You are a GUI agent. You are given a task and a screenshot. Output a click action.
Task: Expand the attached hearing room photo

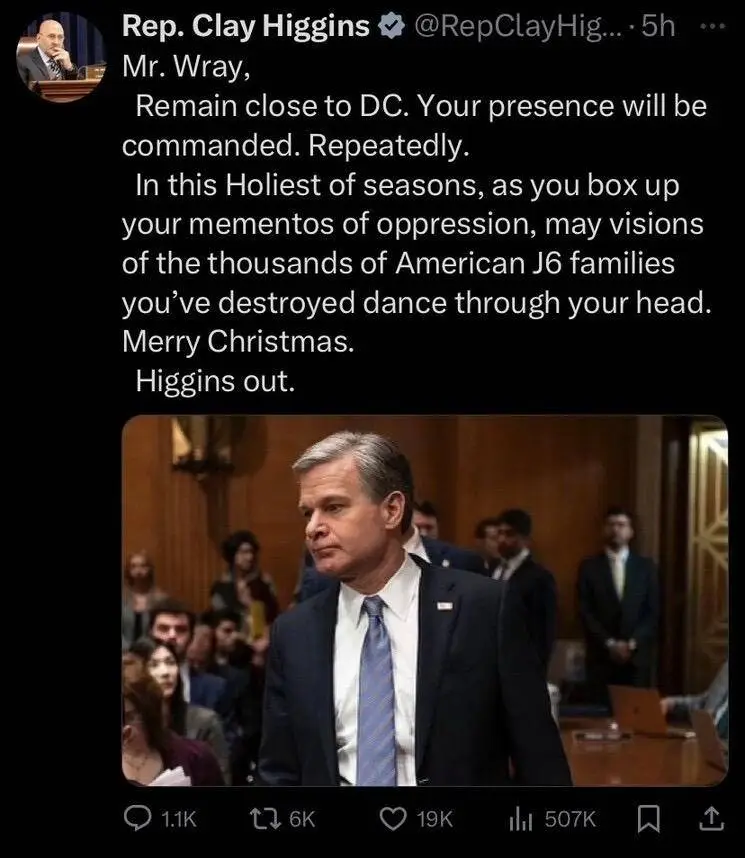(x=425, y=600)
